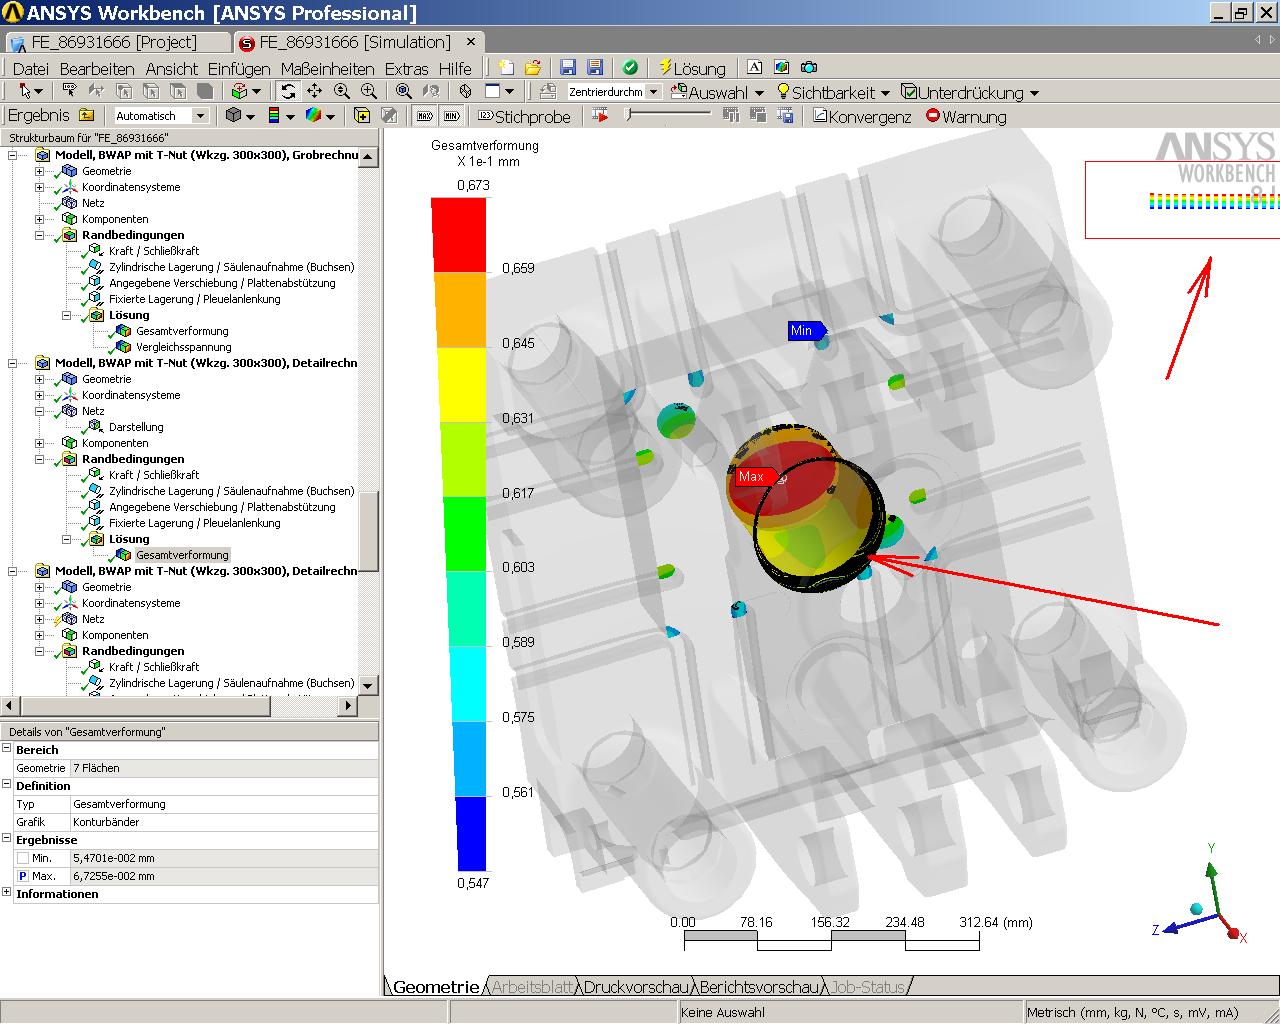Click the Konvergenz button
This screenshot has width=1280, height=1024.
862,116
